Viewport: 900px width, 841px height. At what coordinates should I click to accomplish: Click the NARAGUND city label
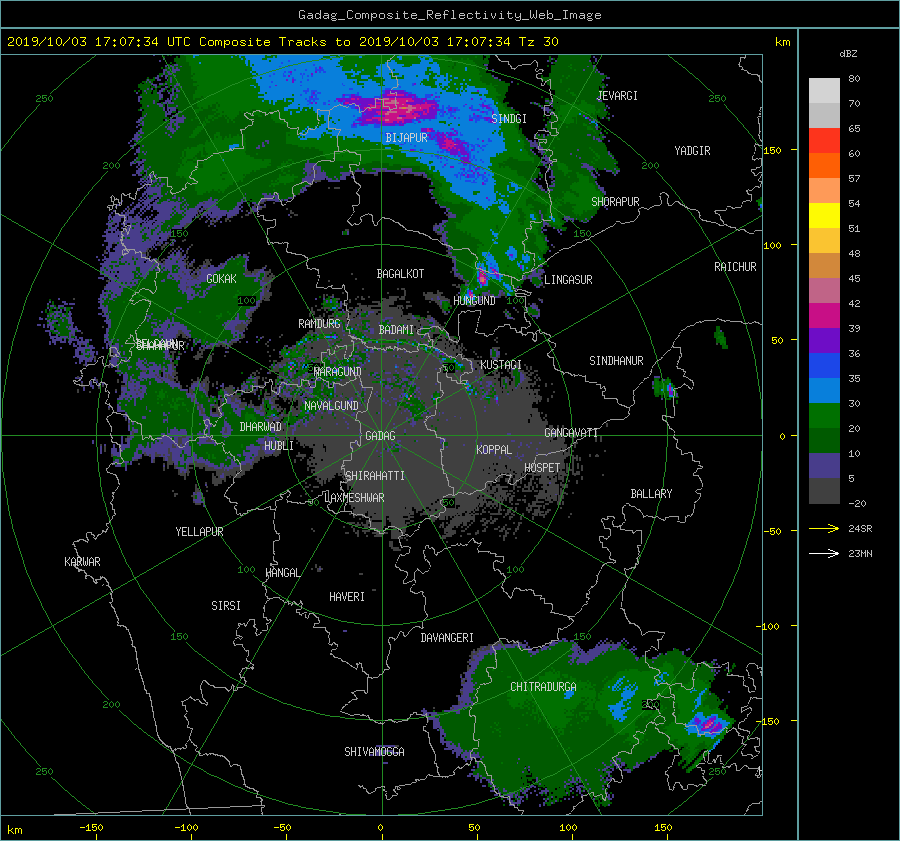coord(338,371)
